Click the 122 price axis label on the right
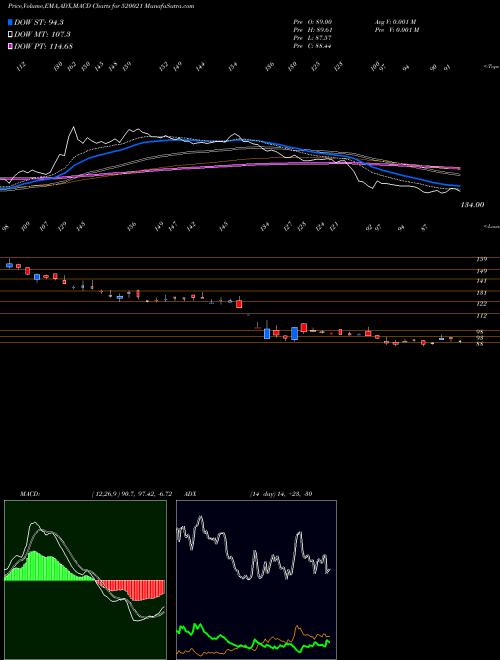The width and height of the screenshot is (500, 660). tap(482, 303)
